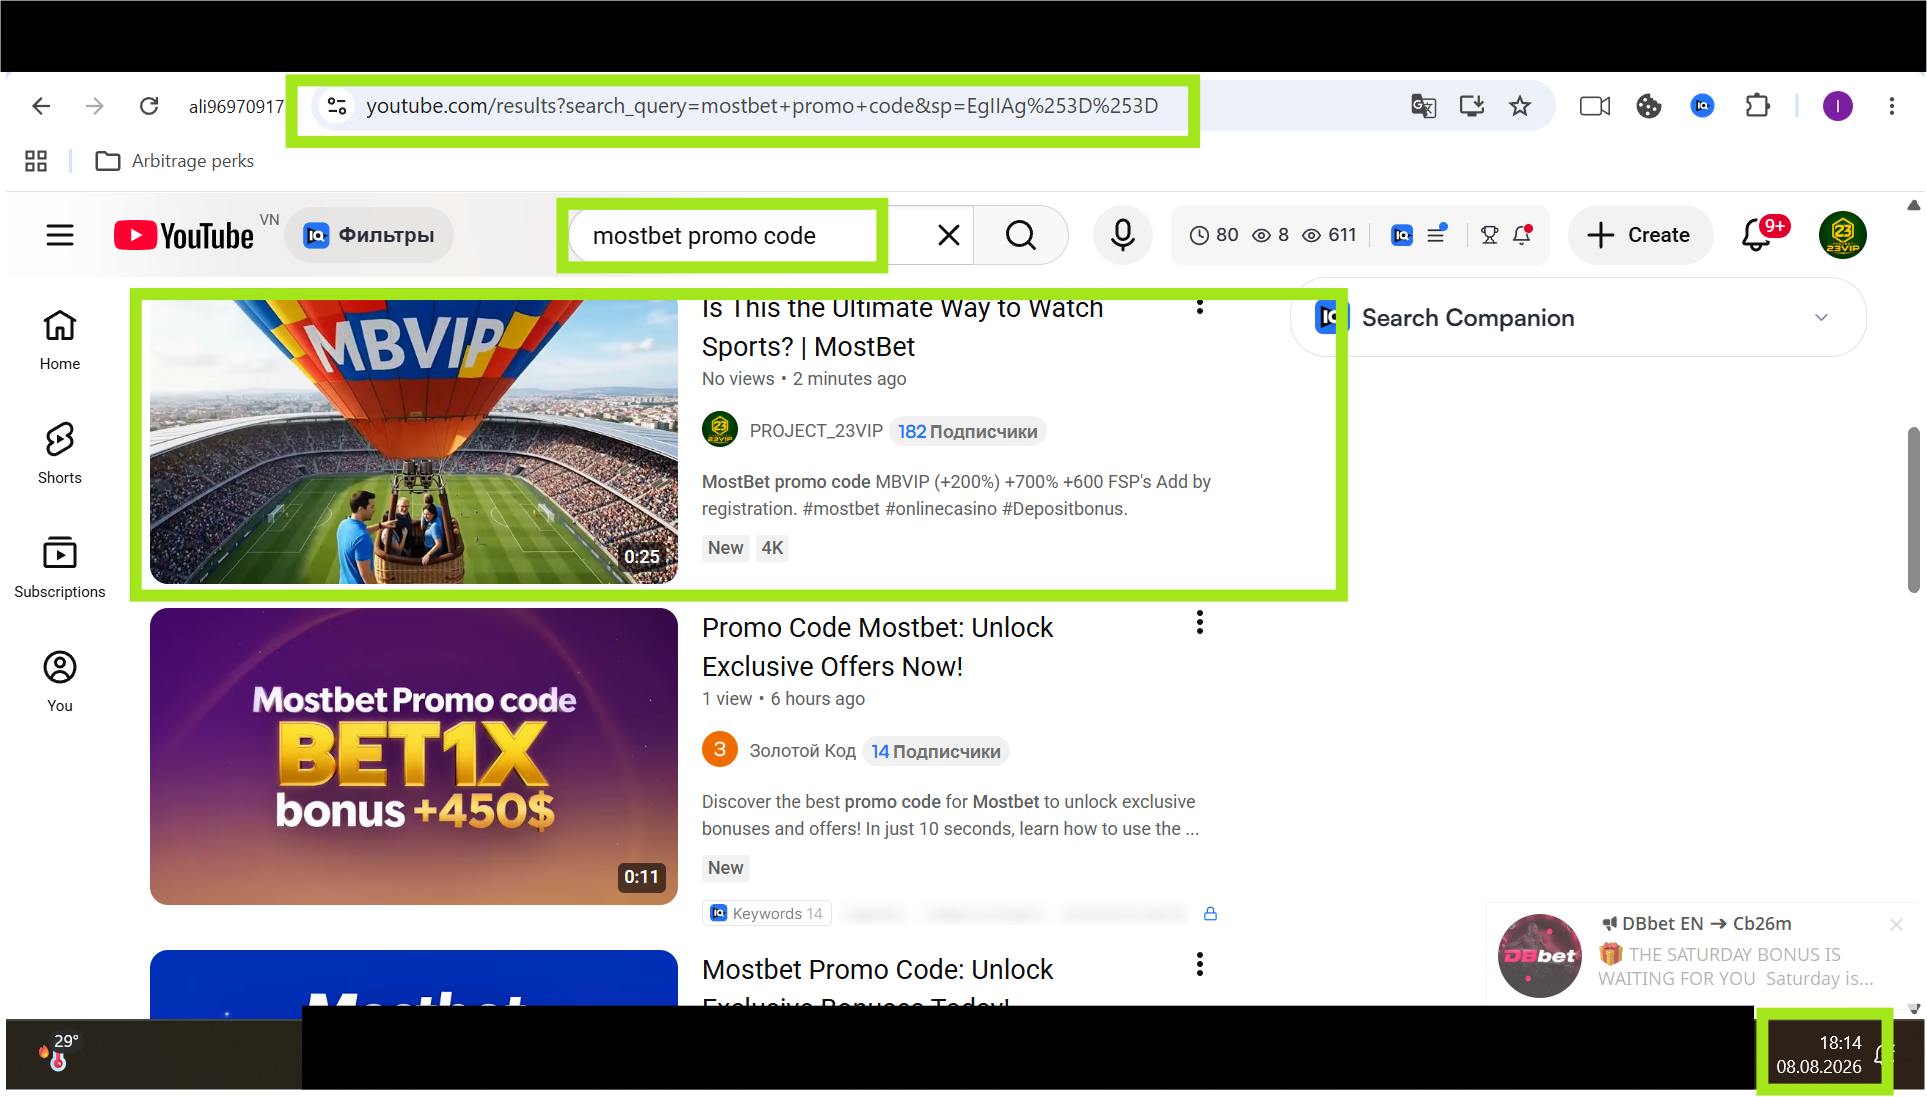Open the site information icon in address bar
The image size is (1927, 1097).
coord(337,106)
